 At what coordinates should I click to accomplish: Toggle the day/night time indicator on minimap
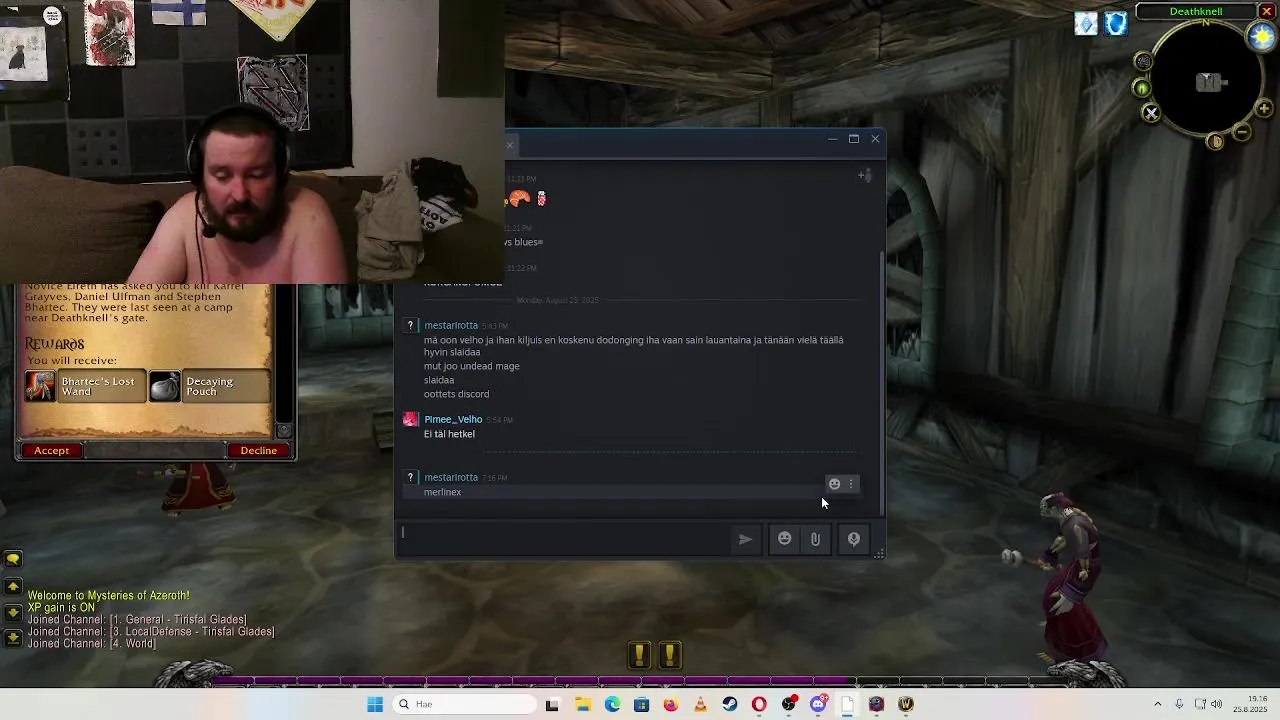pyautogui.click(x=1262, y=36)
